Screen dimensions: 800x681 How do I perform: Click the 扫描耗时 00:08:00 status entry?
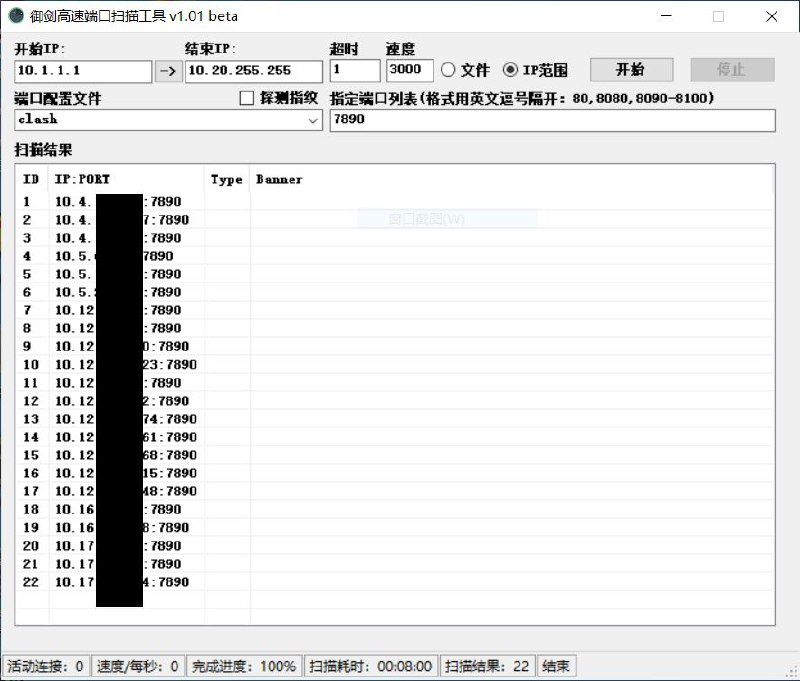point(371,666)
